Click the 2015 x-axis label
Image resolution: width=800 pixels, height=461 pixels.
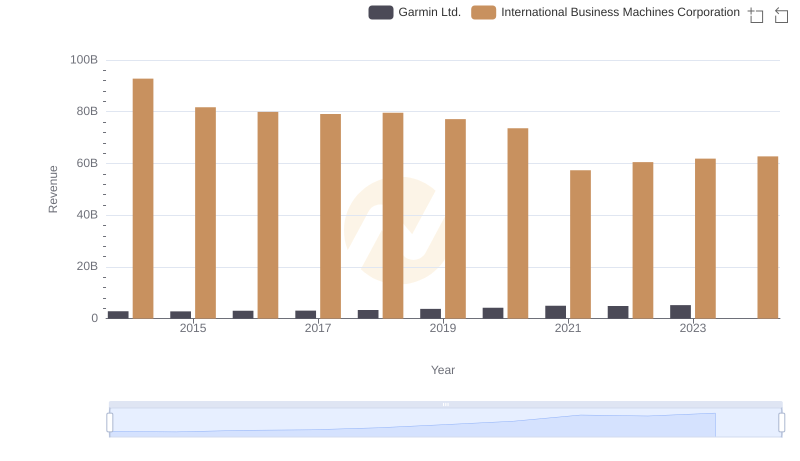click(x=193, y=328)
